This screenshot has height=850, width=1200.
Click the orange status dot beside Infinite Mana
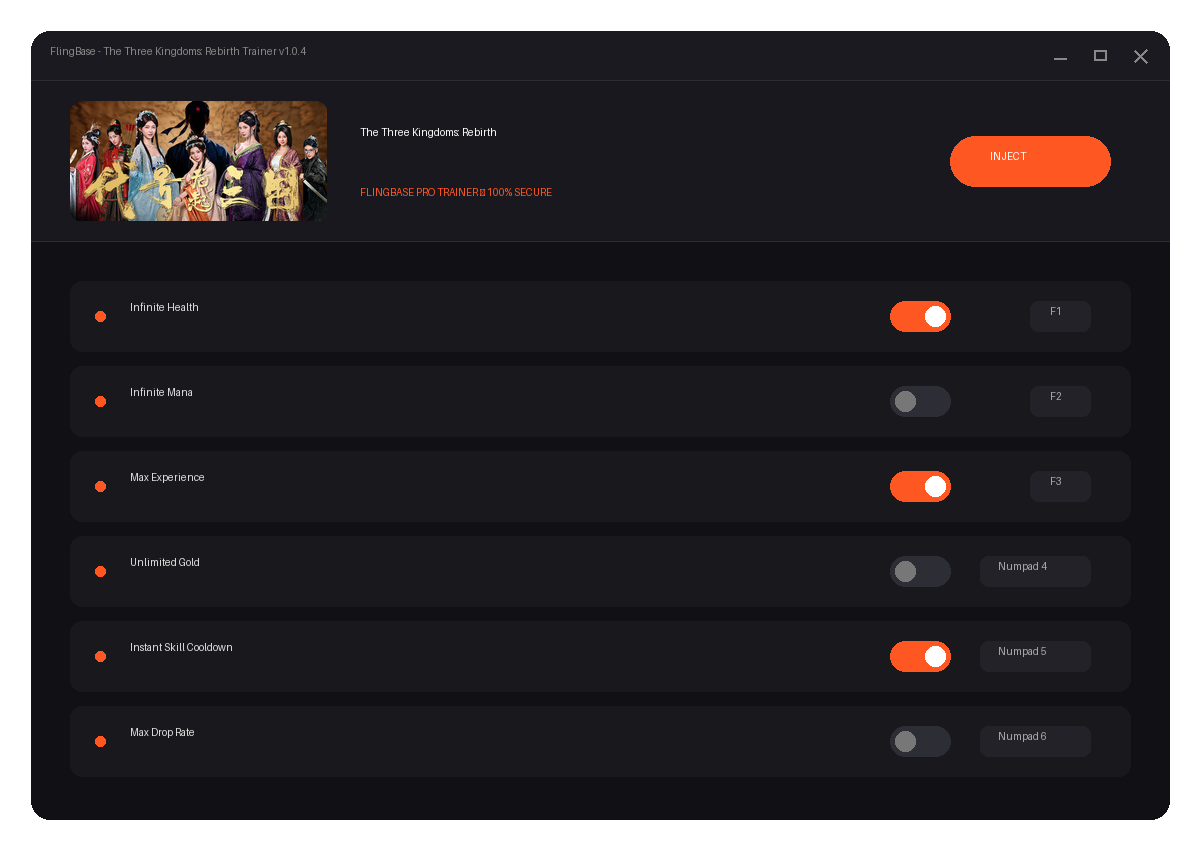click(x=100, y=401)
